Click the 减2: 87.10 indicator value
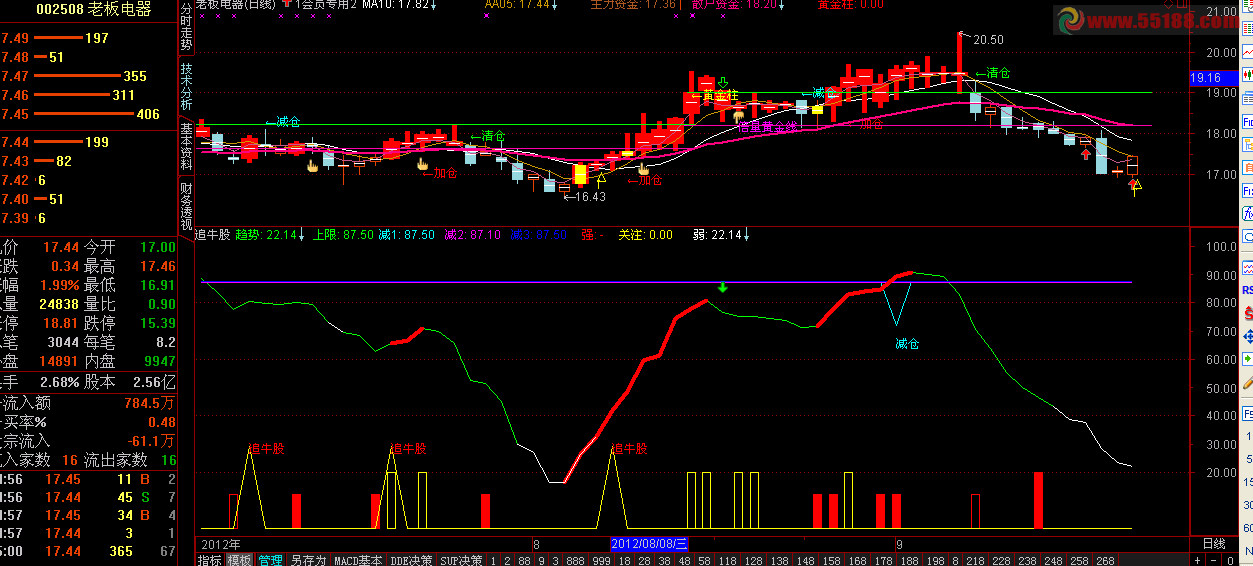Image resolution: width=1253 pixels, height=566 pixels. [472, 235]
